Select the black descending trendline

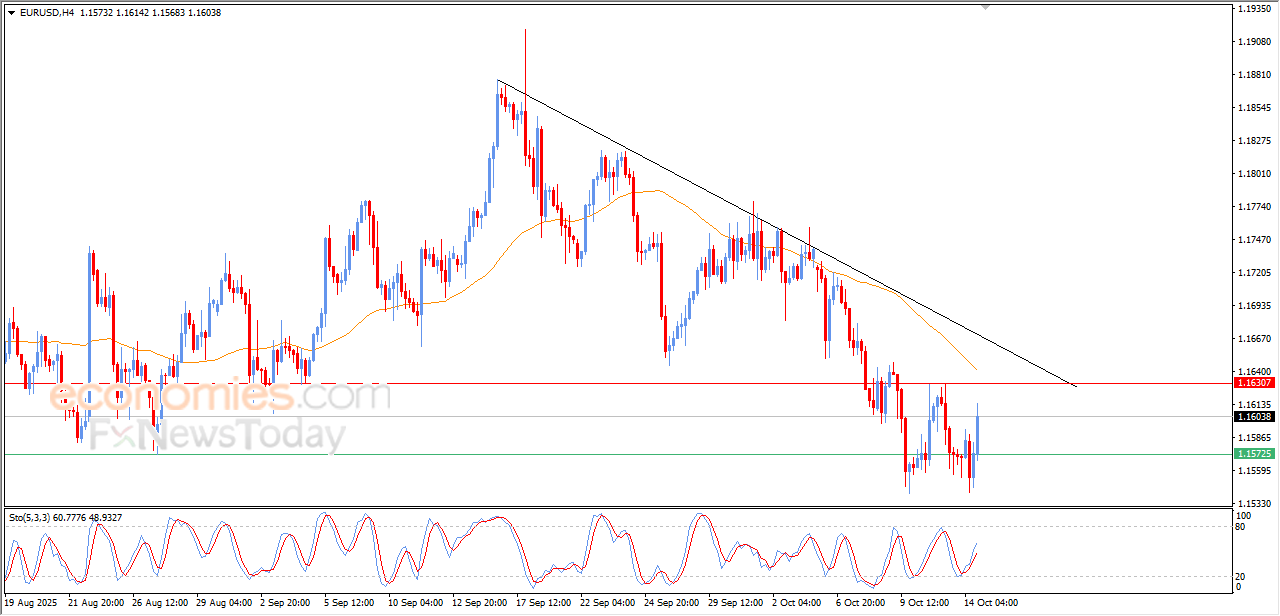[x=786, y=232]
